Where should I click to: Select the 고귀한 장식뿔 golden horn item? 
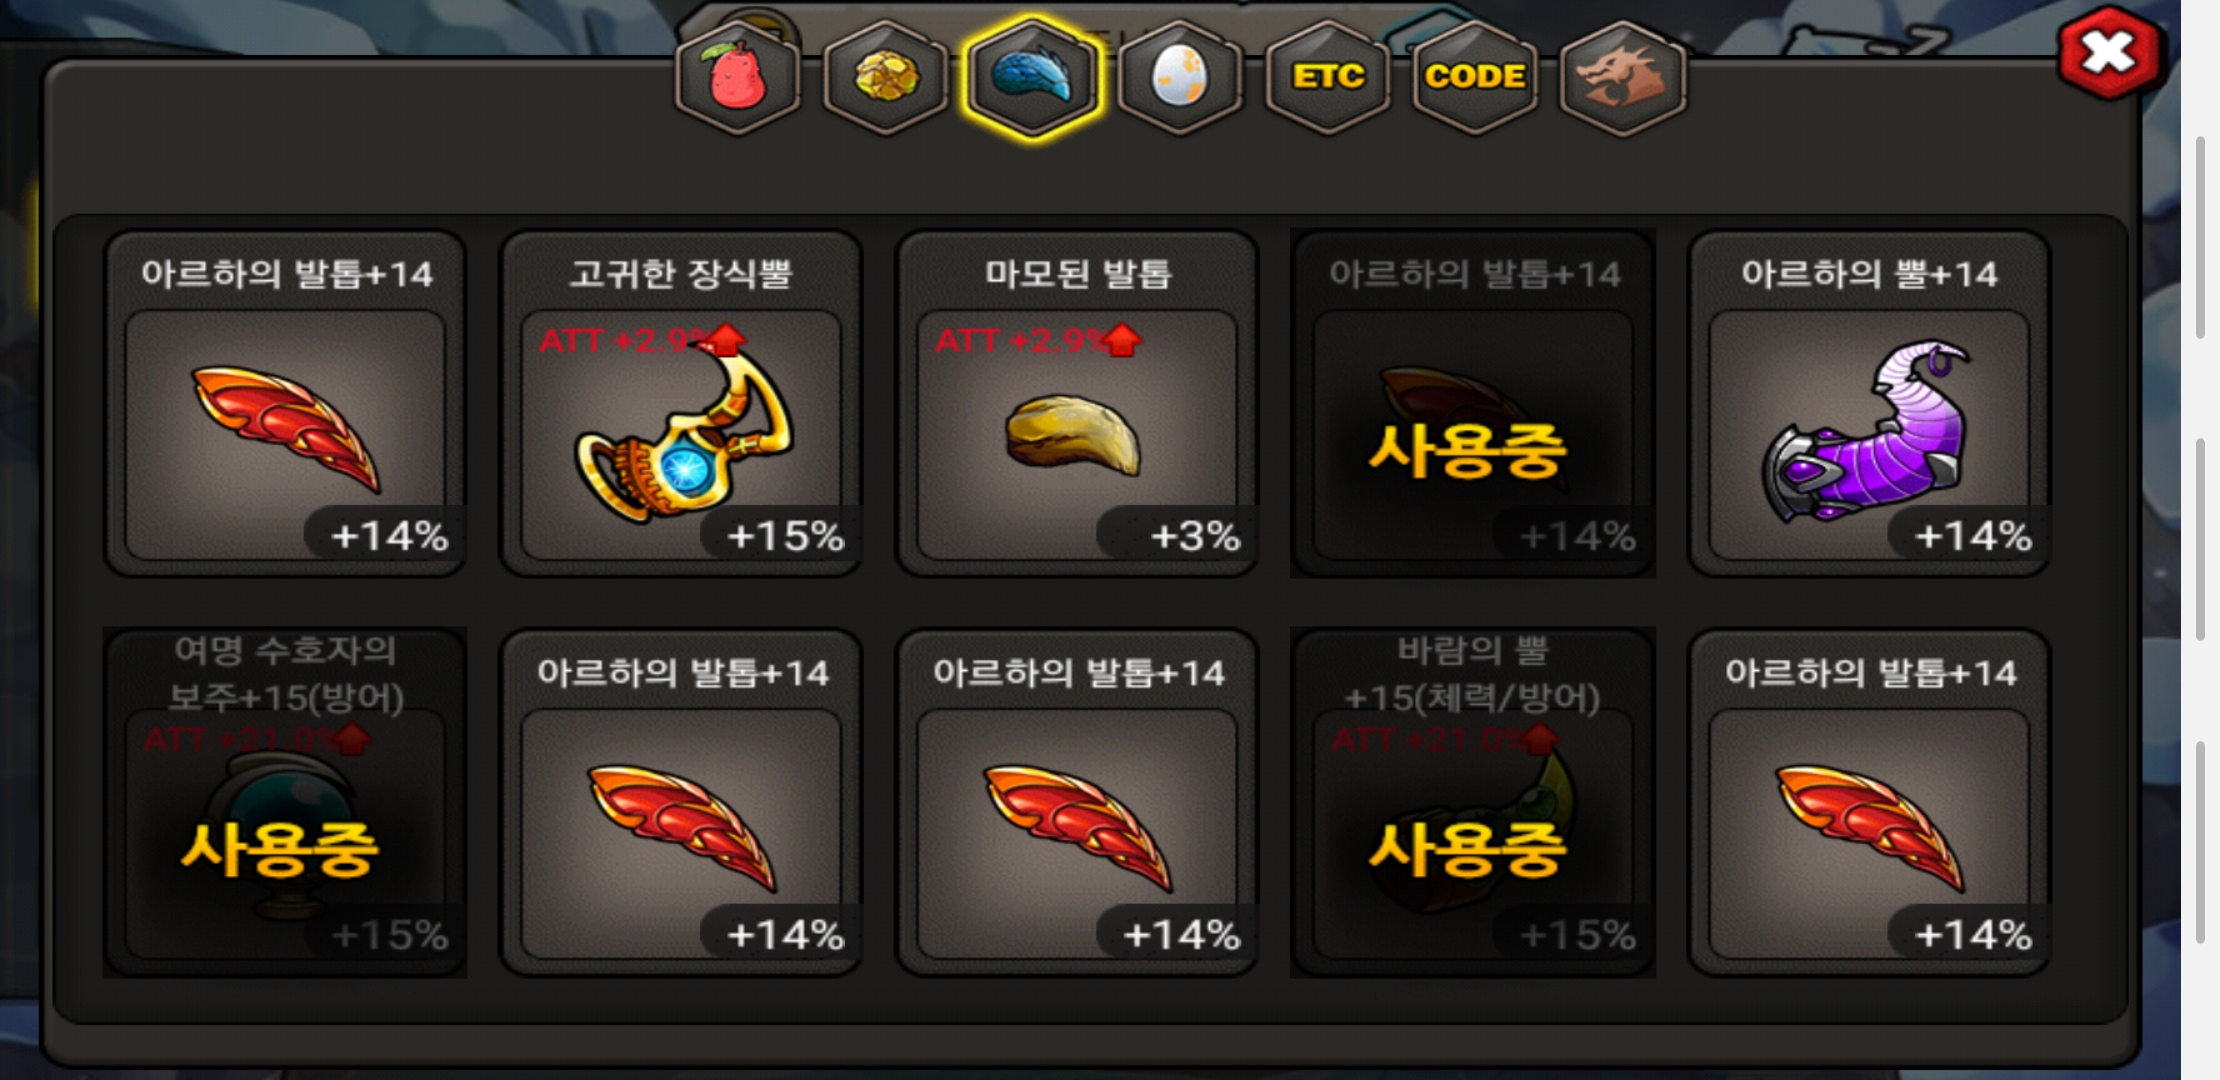point(681,403)
